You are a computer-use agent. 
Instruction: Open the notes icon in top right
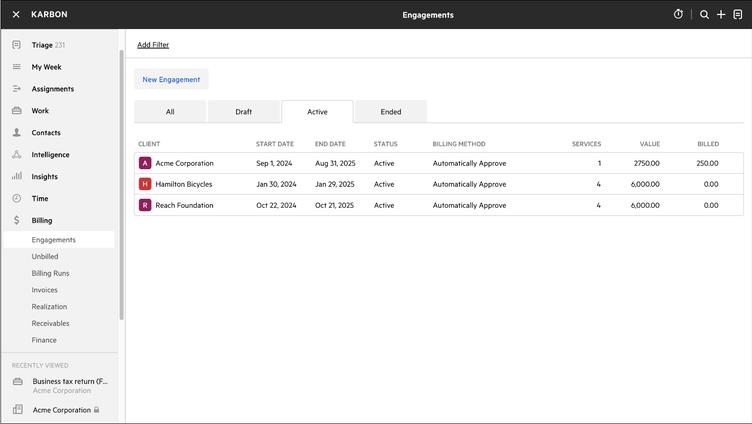tap(738, 14)
